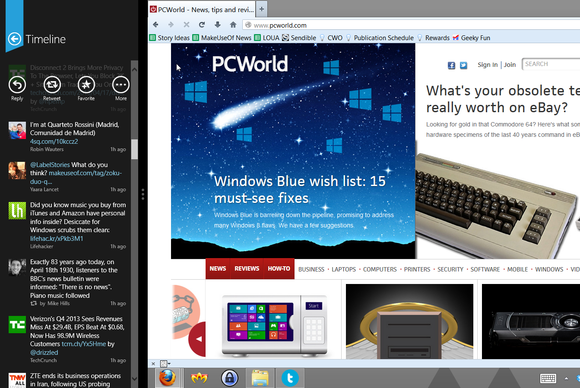Open the Sendible bookmark
Screen dimensions: 580x388
coord(299,38)
